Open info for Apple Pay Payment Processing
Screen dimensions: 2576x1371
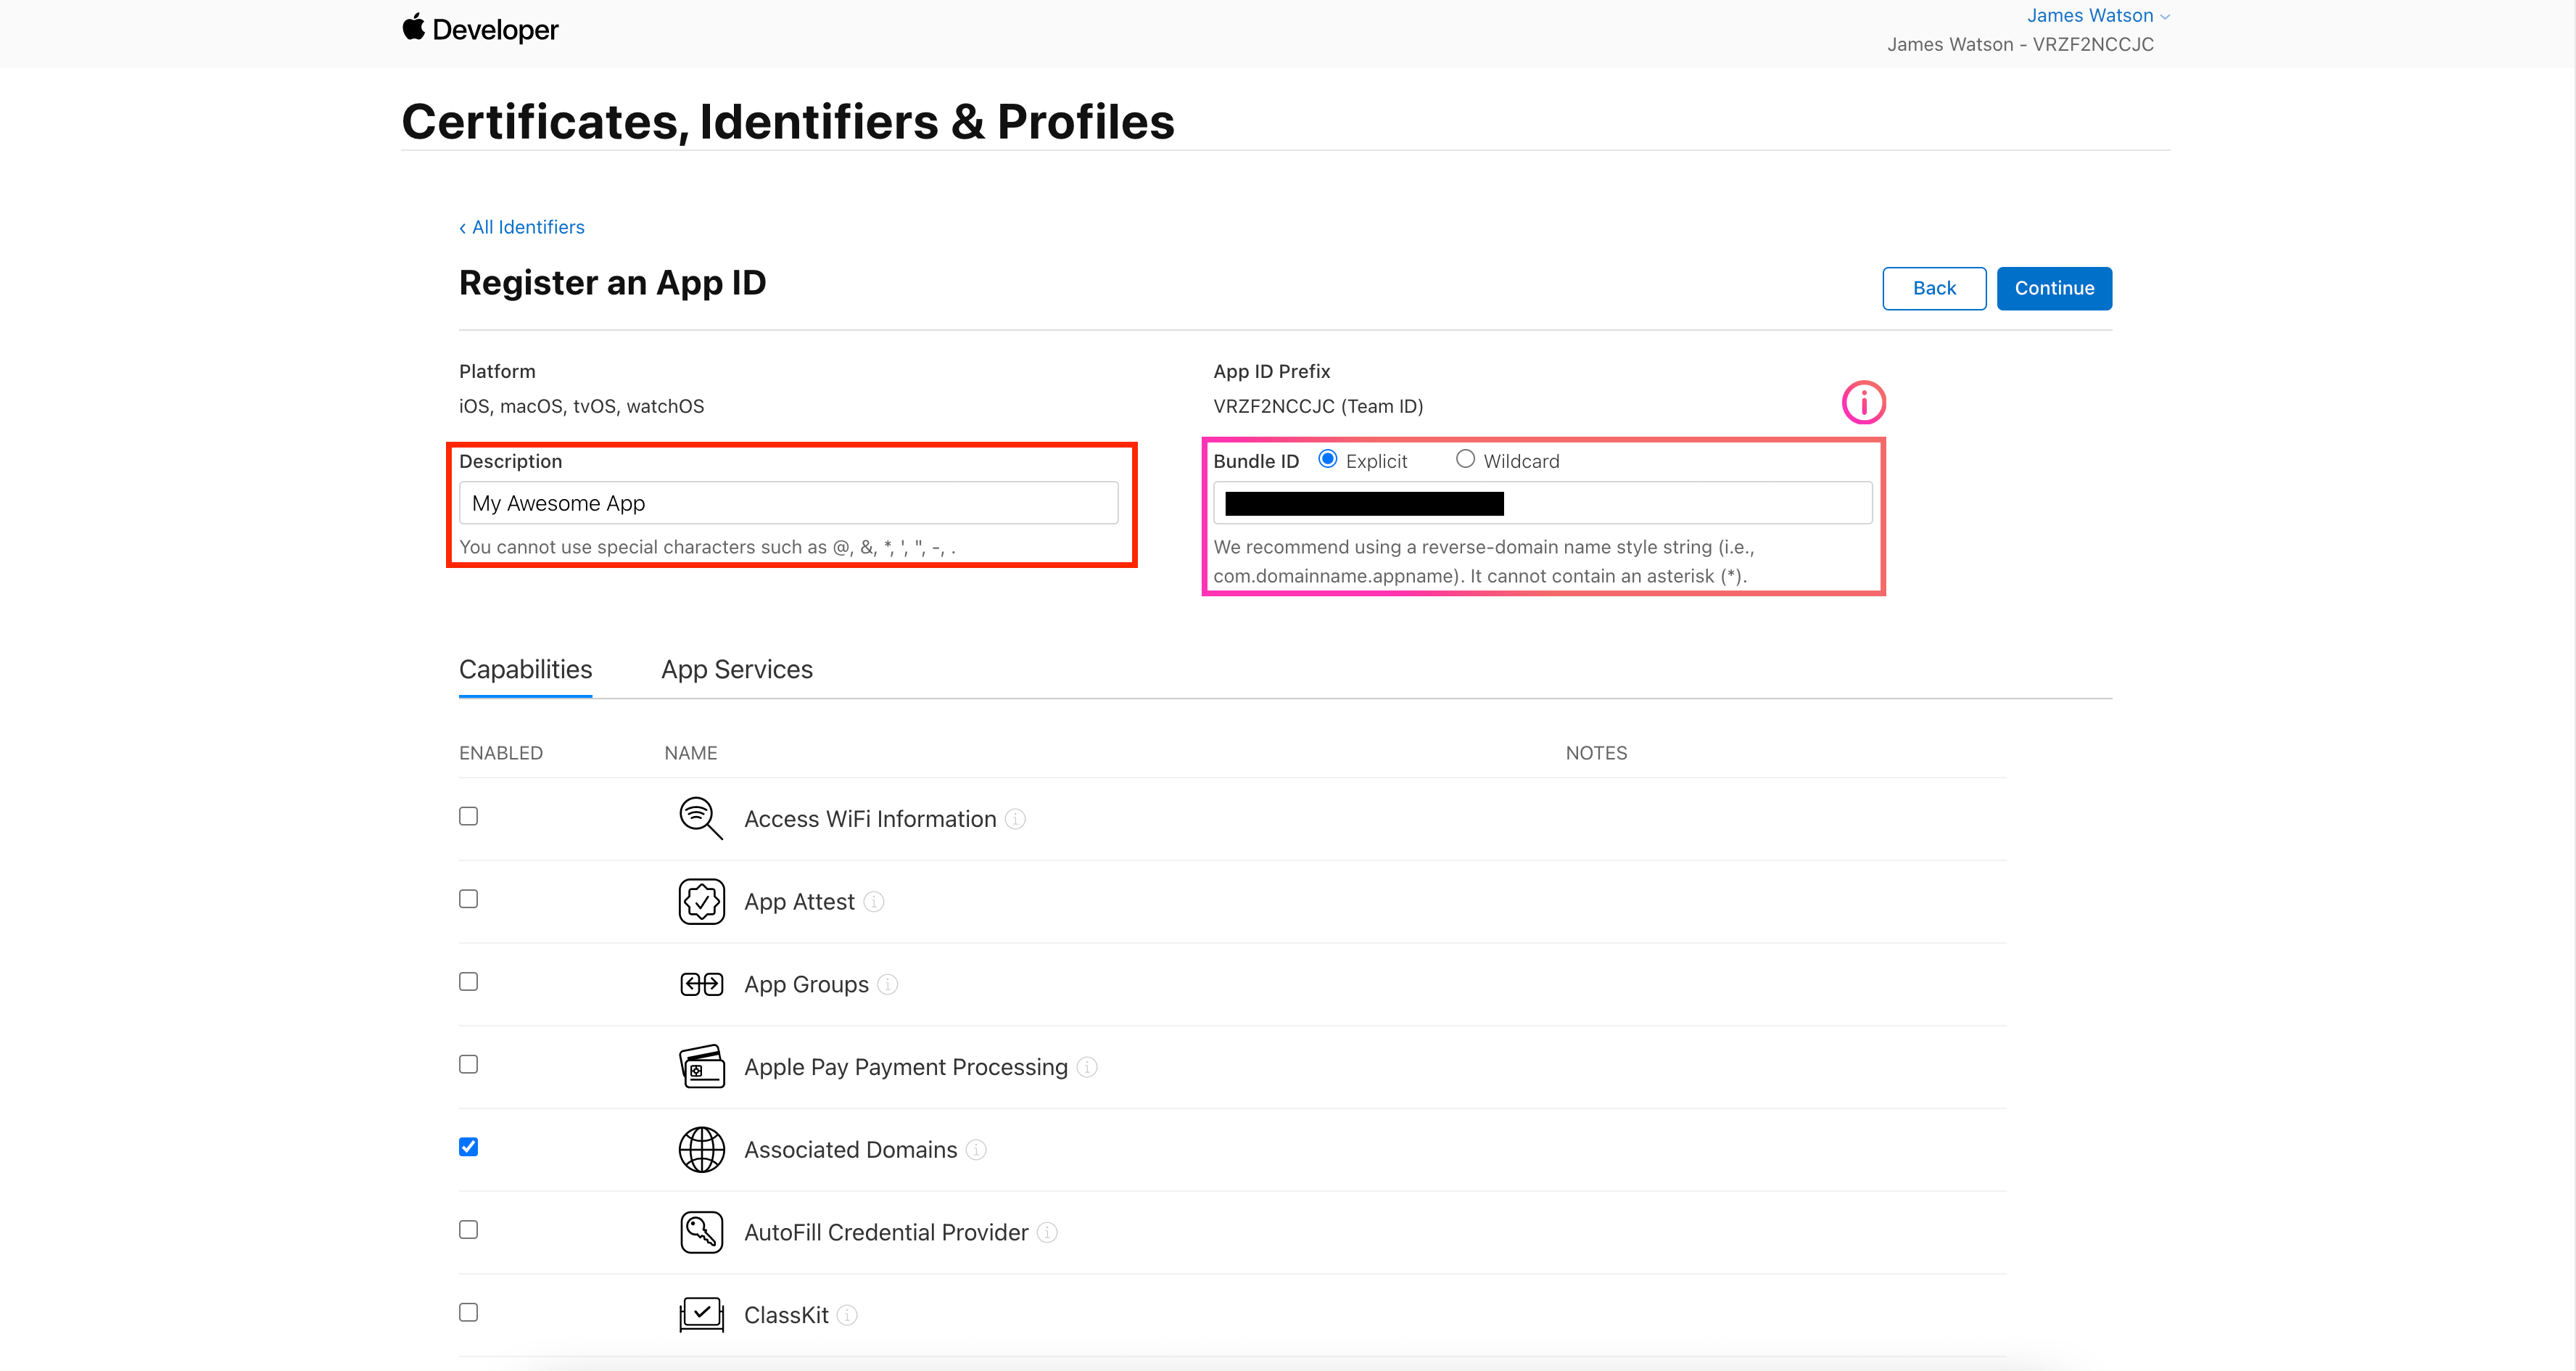[x=1087, y=1067]
